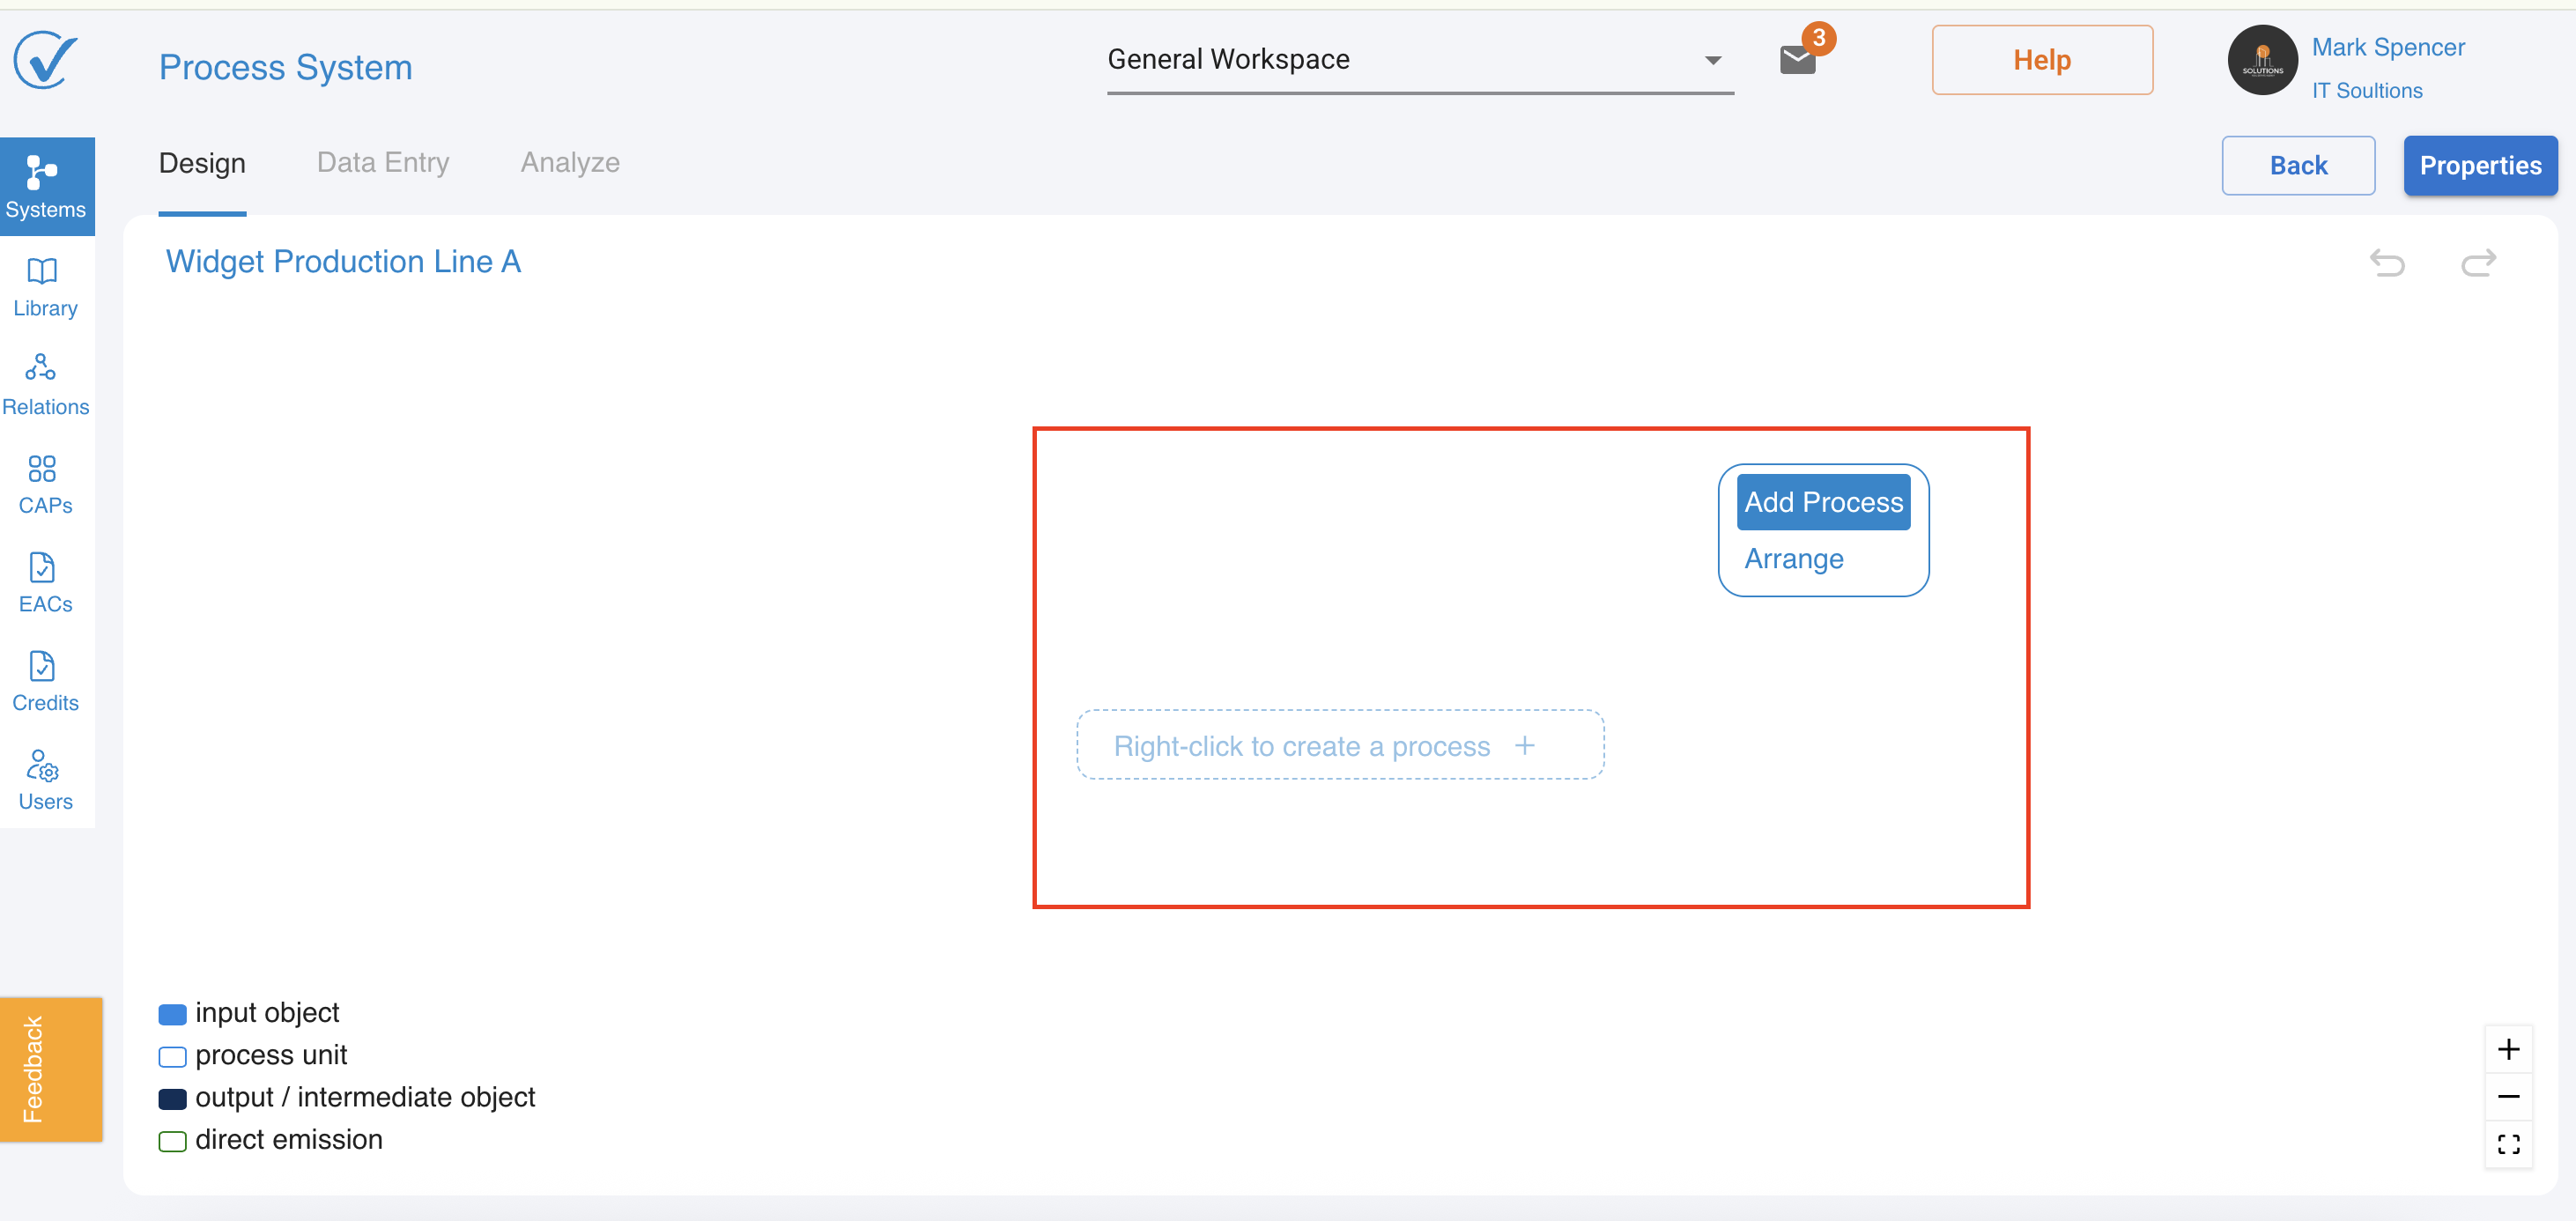Click the redo arrow icon

tap(2478, 263)
